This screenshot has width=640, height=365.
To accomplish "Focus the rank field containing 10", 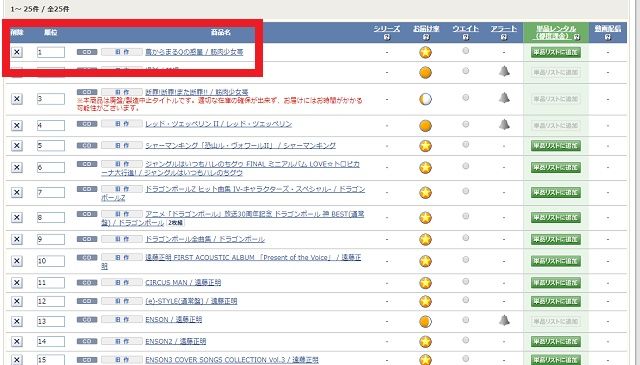I will (x=51, y=261).
